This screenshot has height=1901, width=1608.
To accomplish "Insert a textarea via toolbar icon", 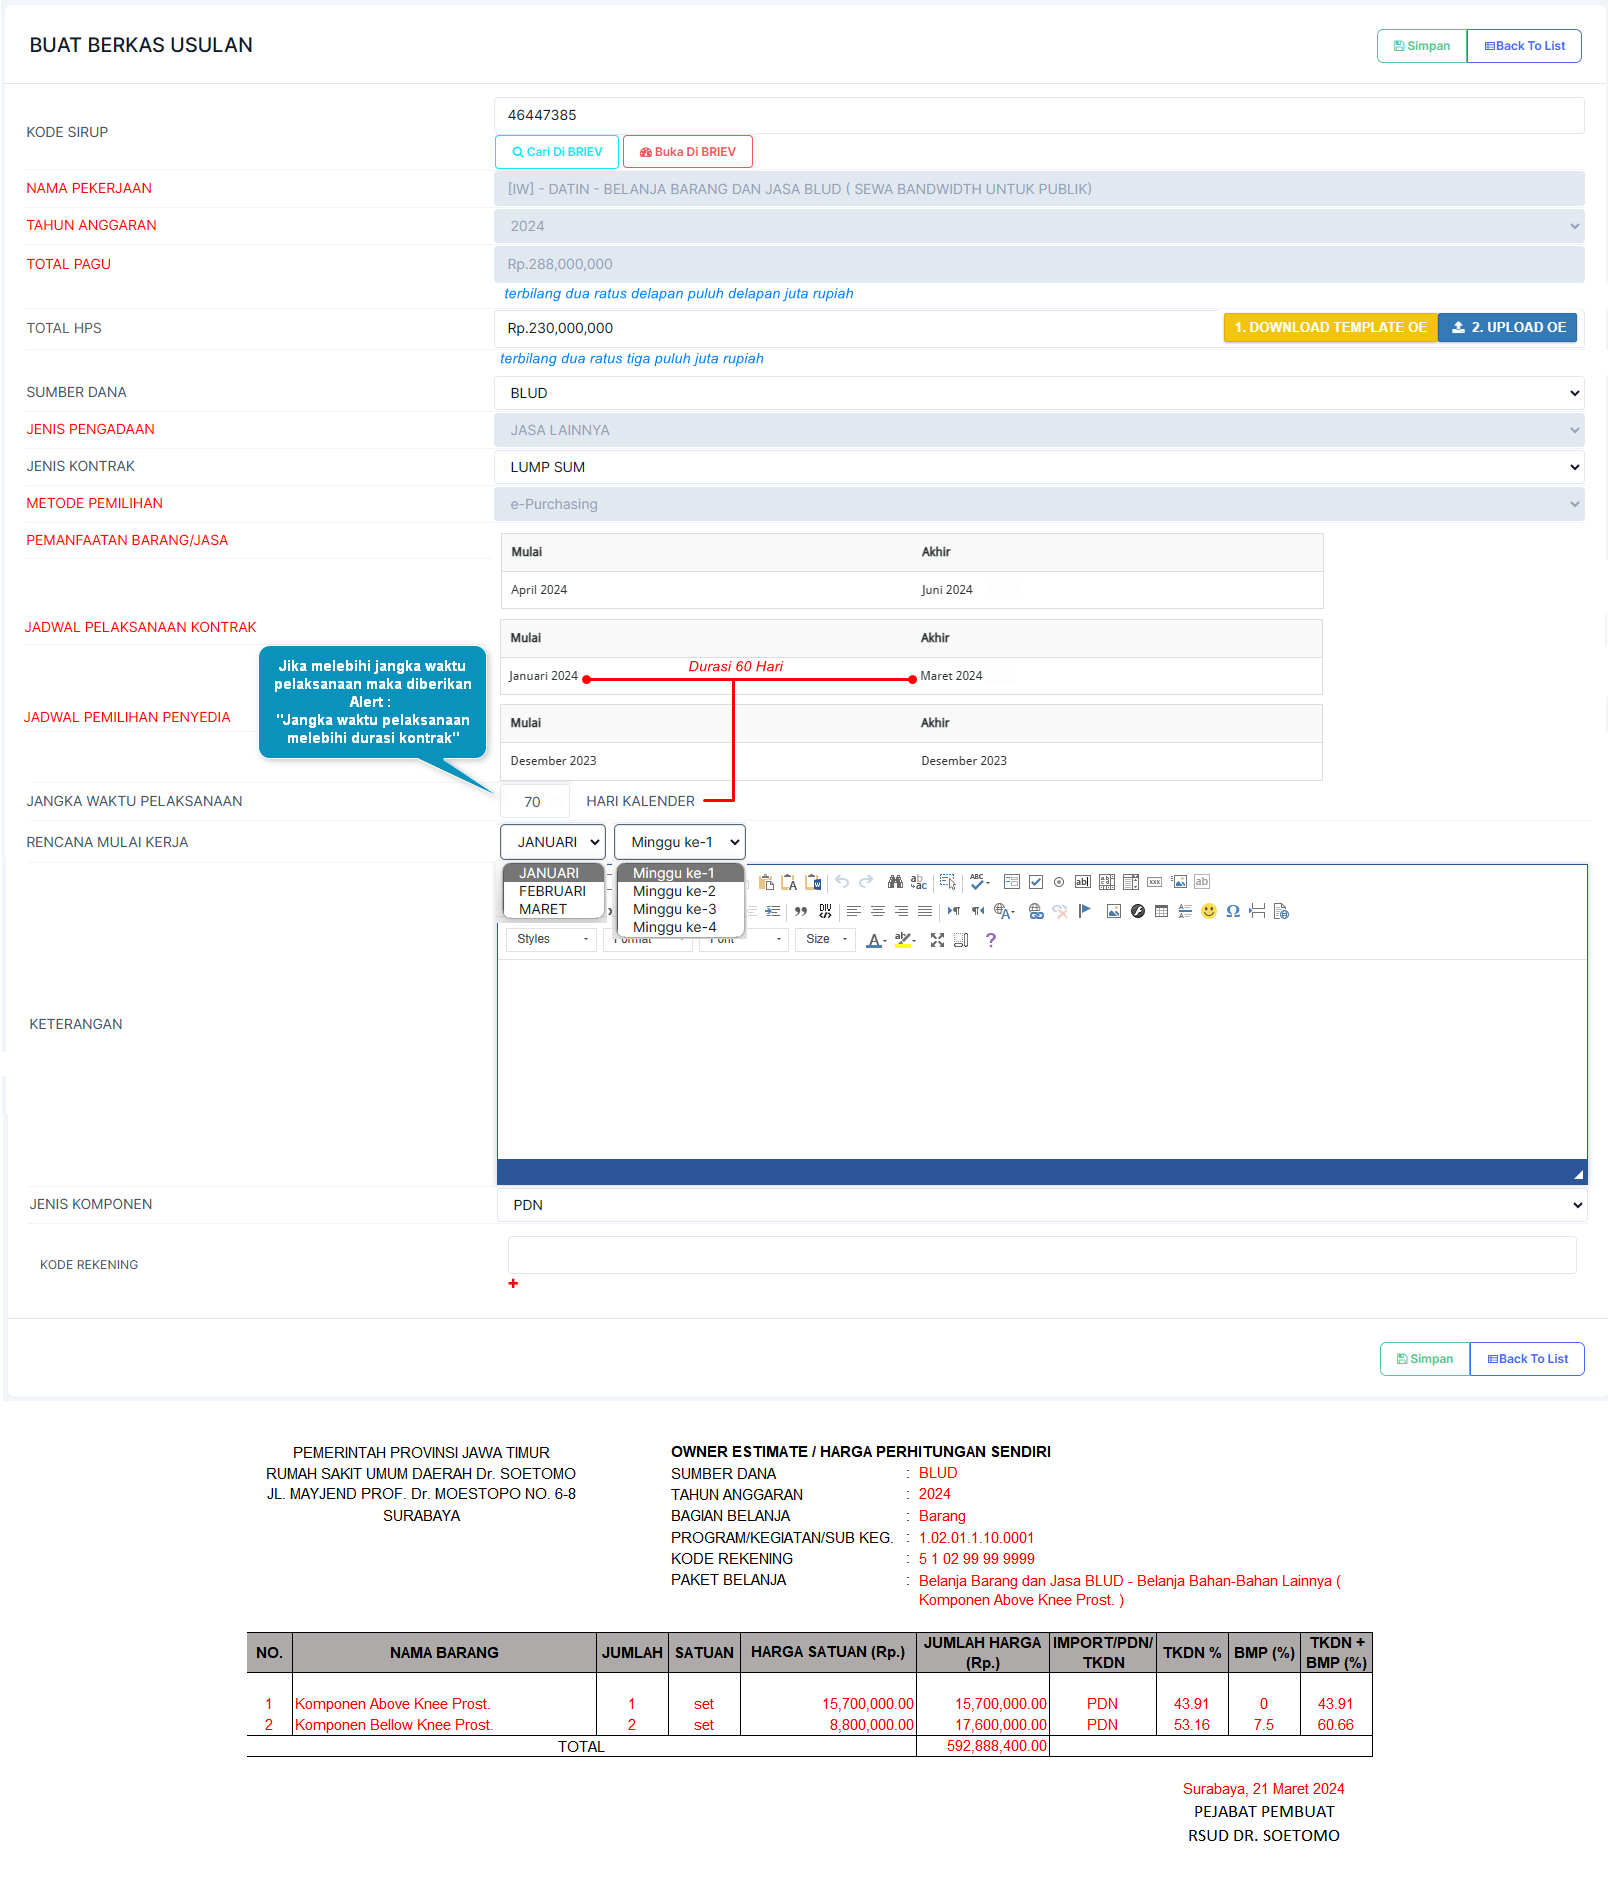I will pyautogui.click(x=1107, y=882).
